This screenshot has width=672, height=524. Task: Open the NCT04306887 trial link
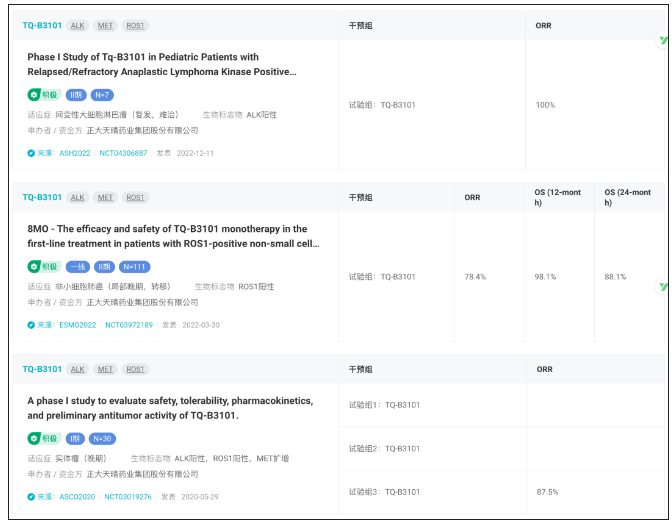pyautogui.click(x=123, y=153)
